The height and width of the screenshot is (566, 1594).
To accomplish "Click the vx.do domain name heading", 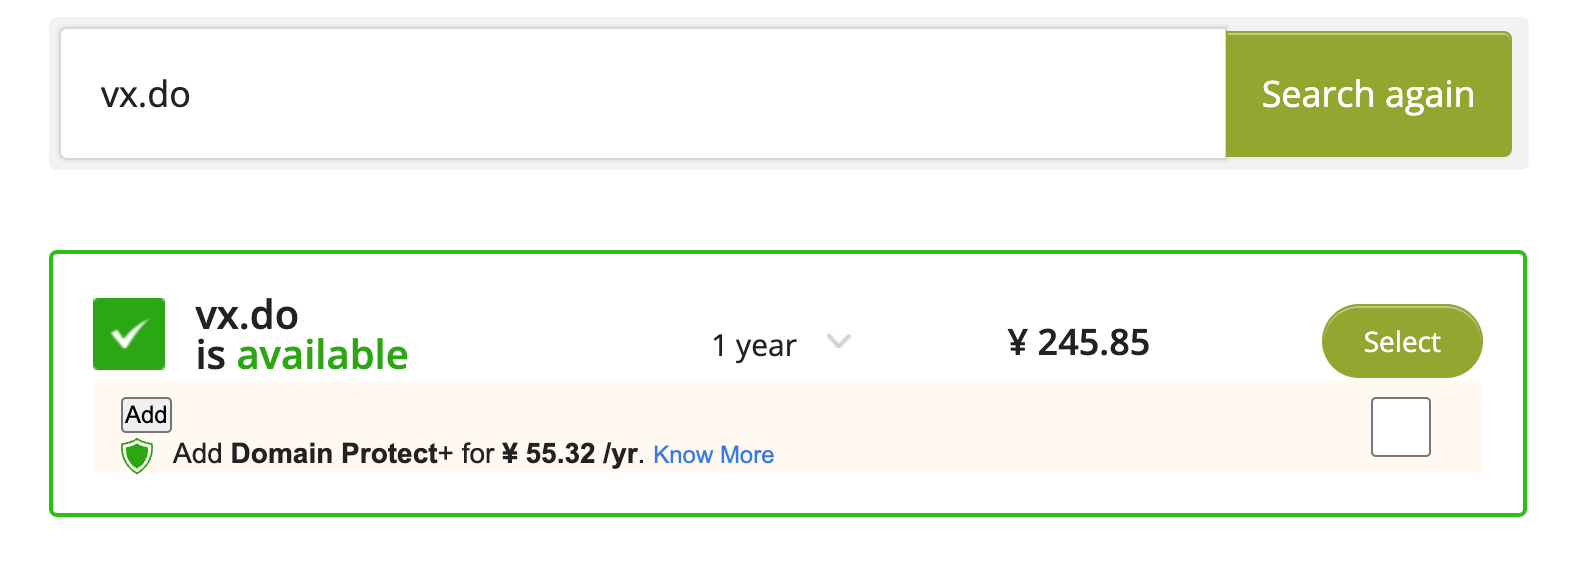I will [x=247, y=315].
